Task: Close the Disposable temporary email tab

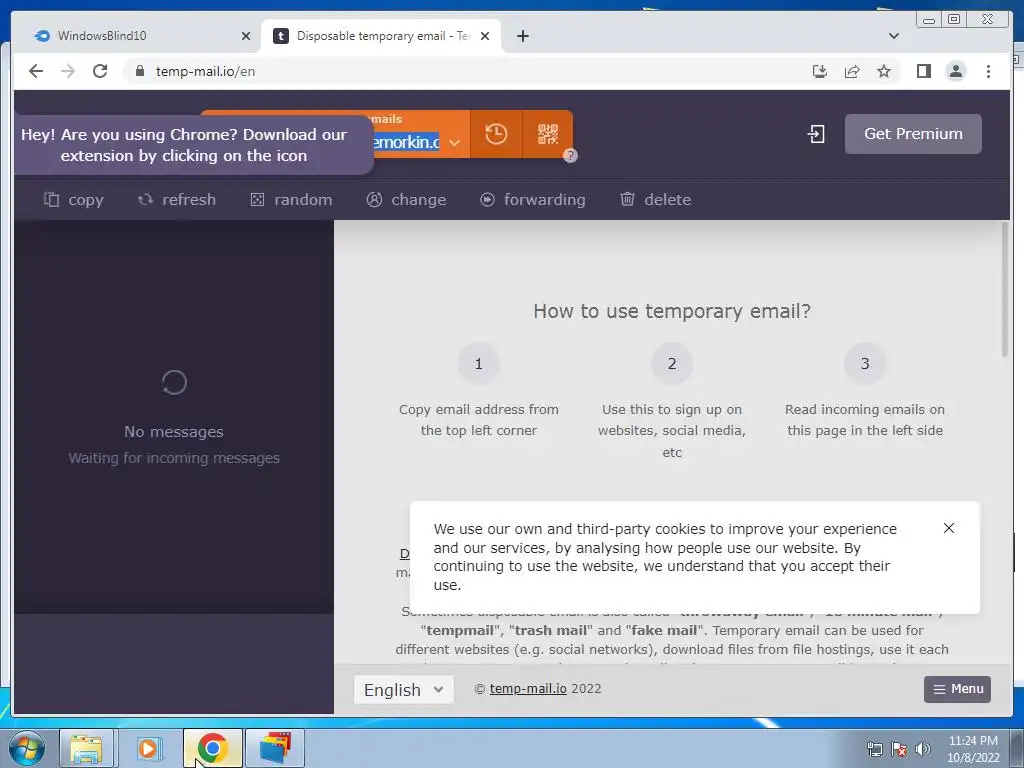Action: click(485, 37)
